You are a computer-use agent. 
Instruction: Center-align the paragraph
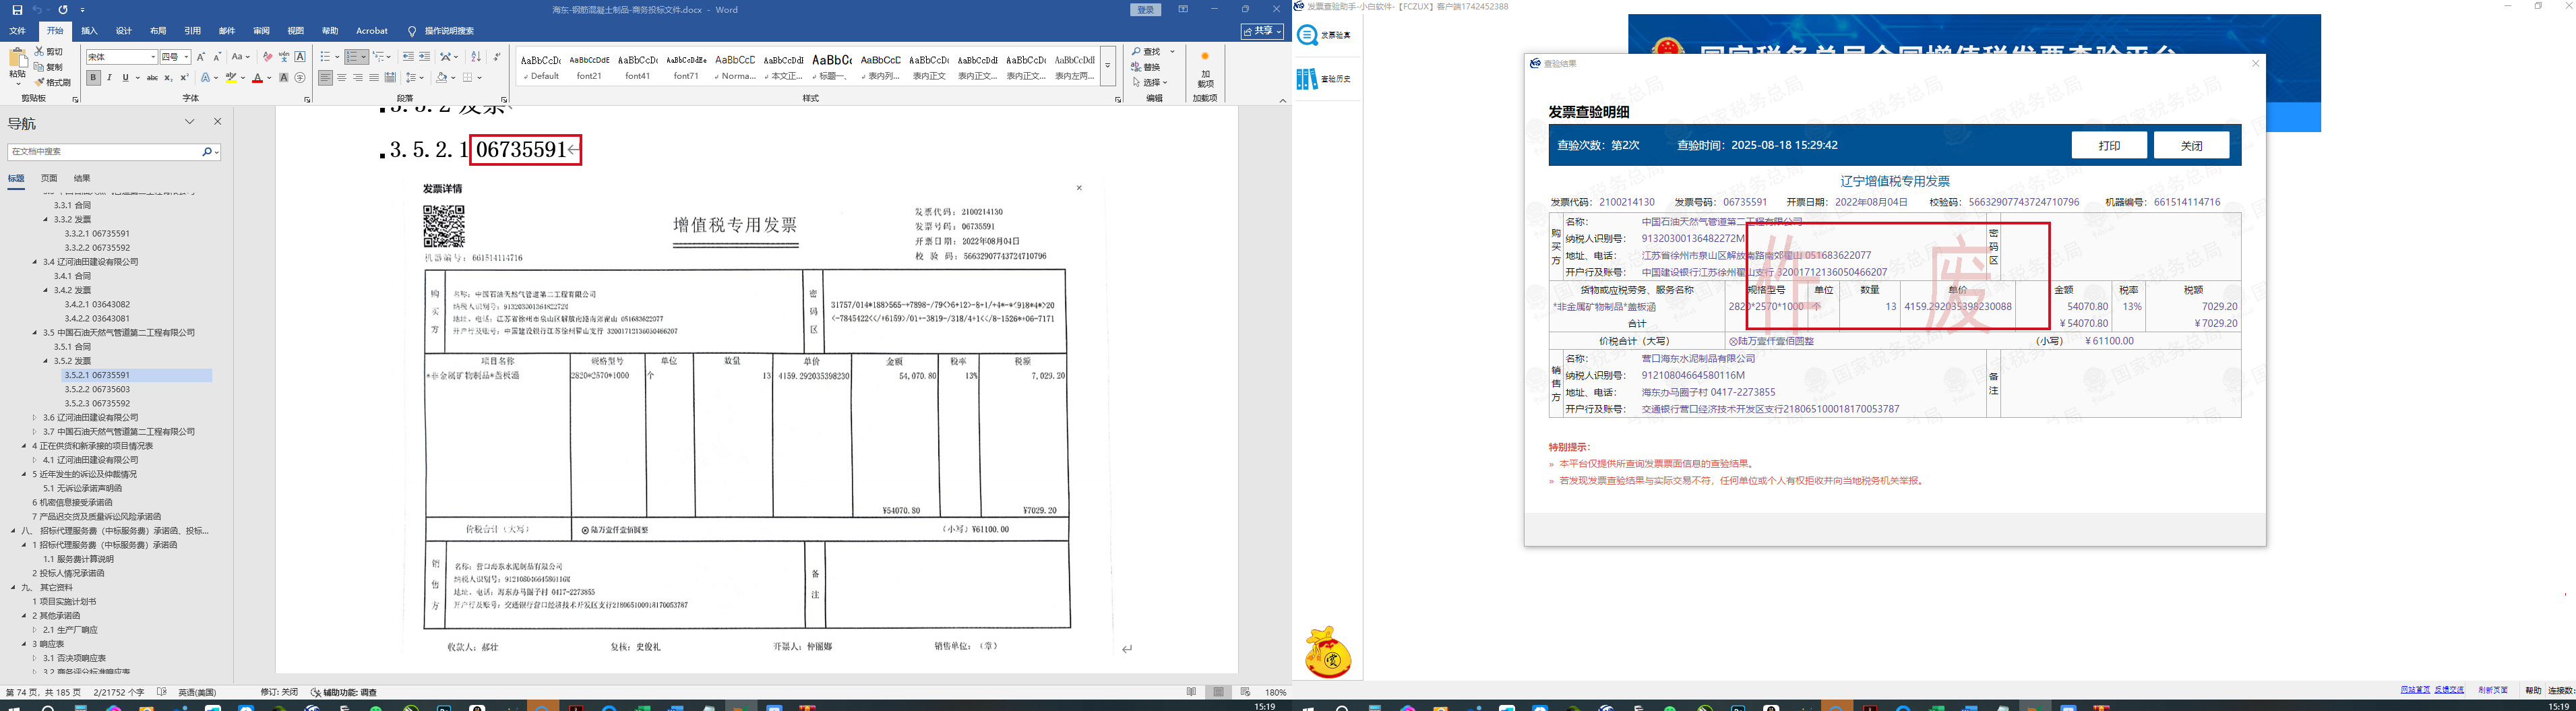click(x=342, y=78)
